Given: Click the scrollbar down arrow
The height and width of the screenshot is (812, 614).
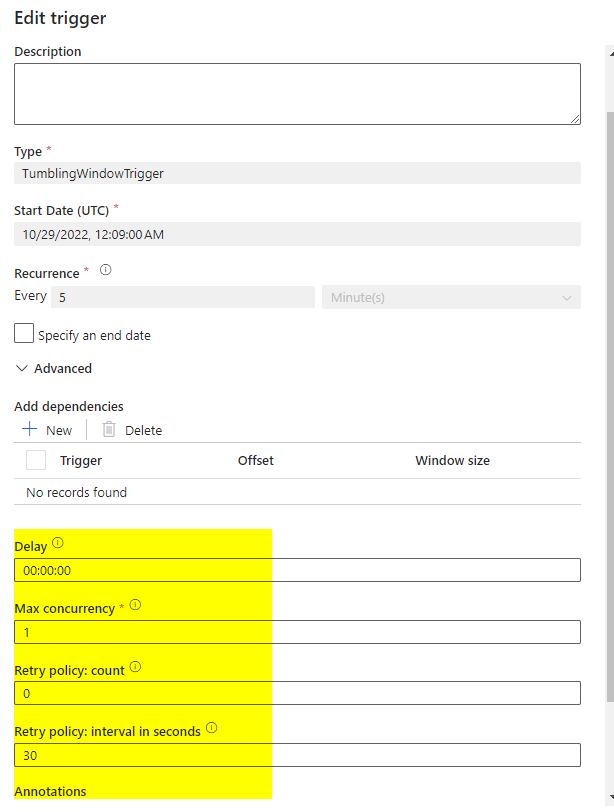Looking at the screenshot, I should (611, 798).
